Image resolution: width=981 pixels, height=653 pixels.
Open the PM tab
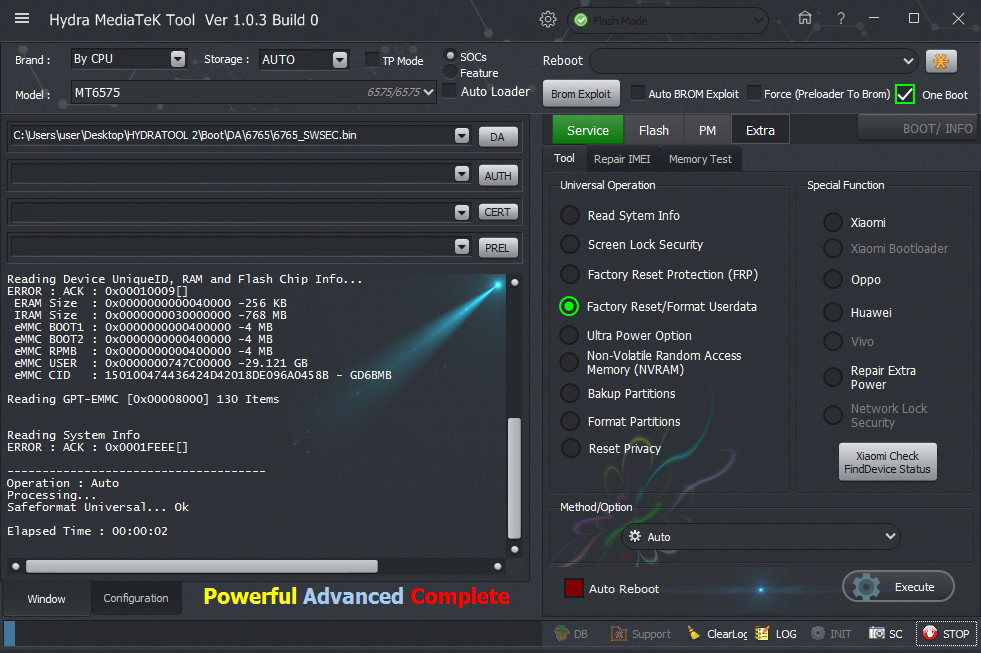click(707, 130)
